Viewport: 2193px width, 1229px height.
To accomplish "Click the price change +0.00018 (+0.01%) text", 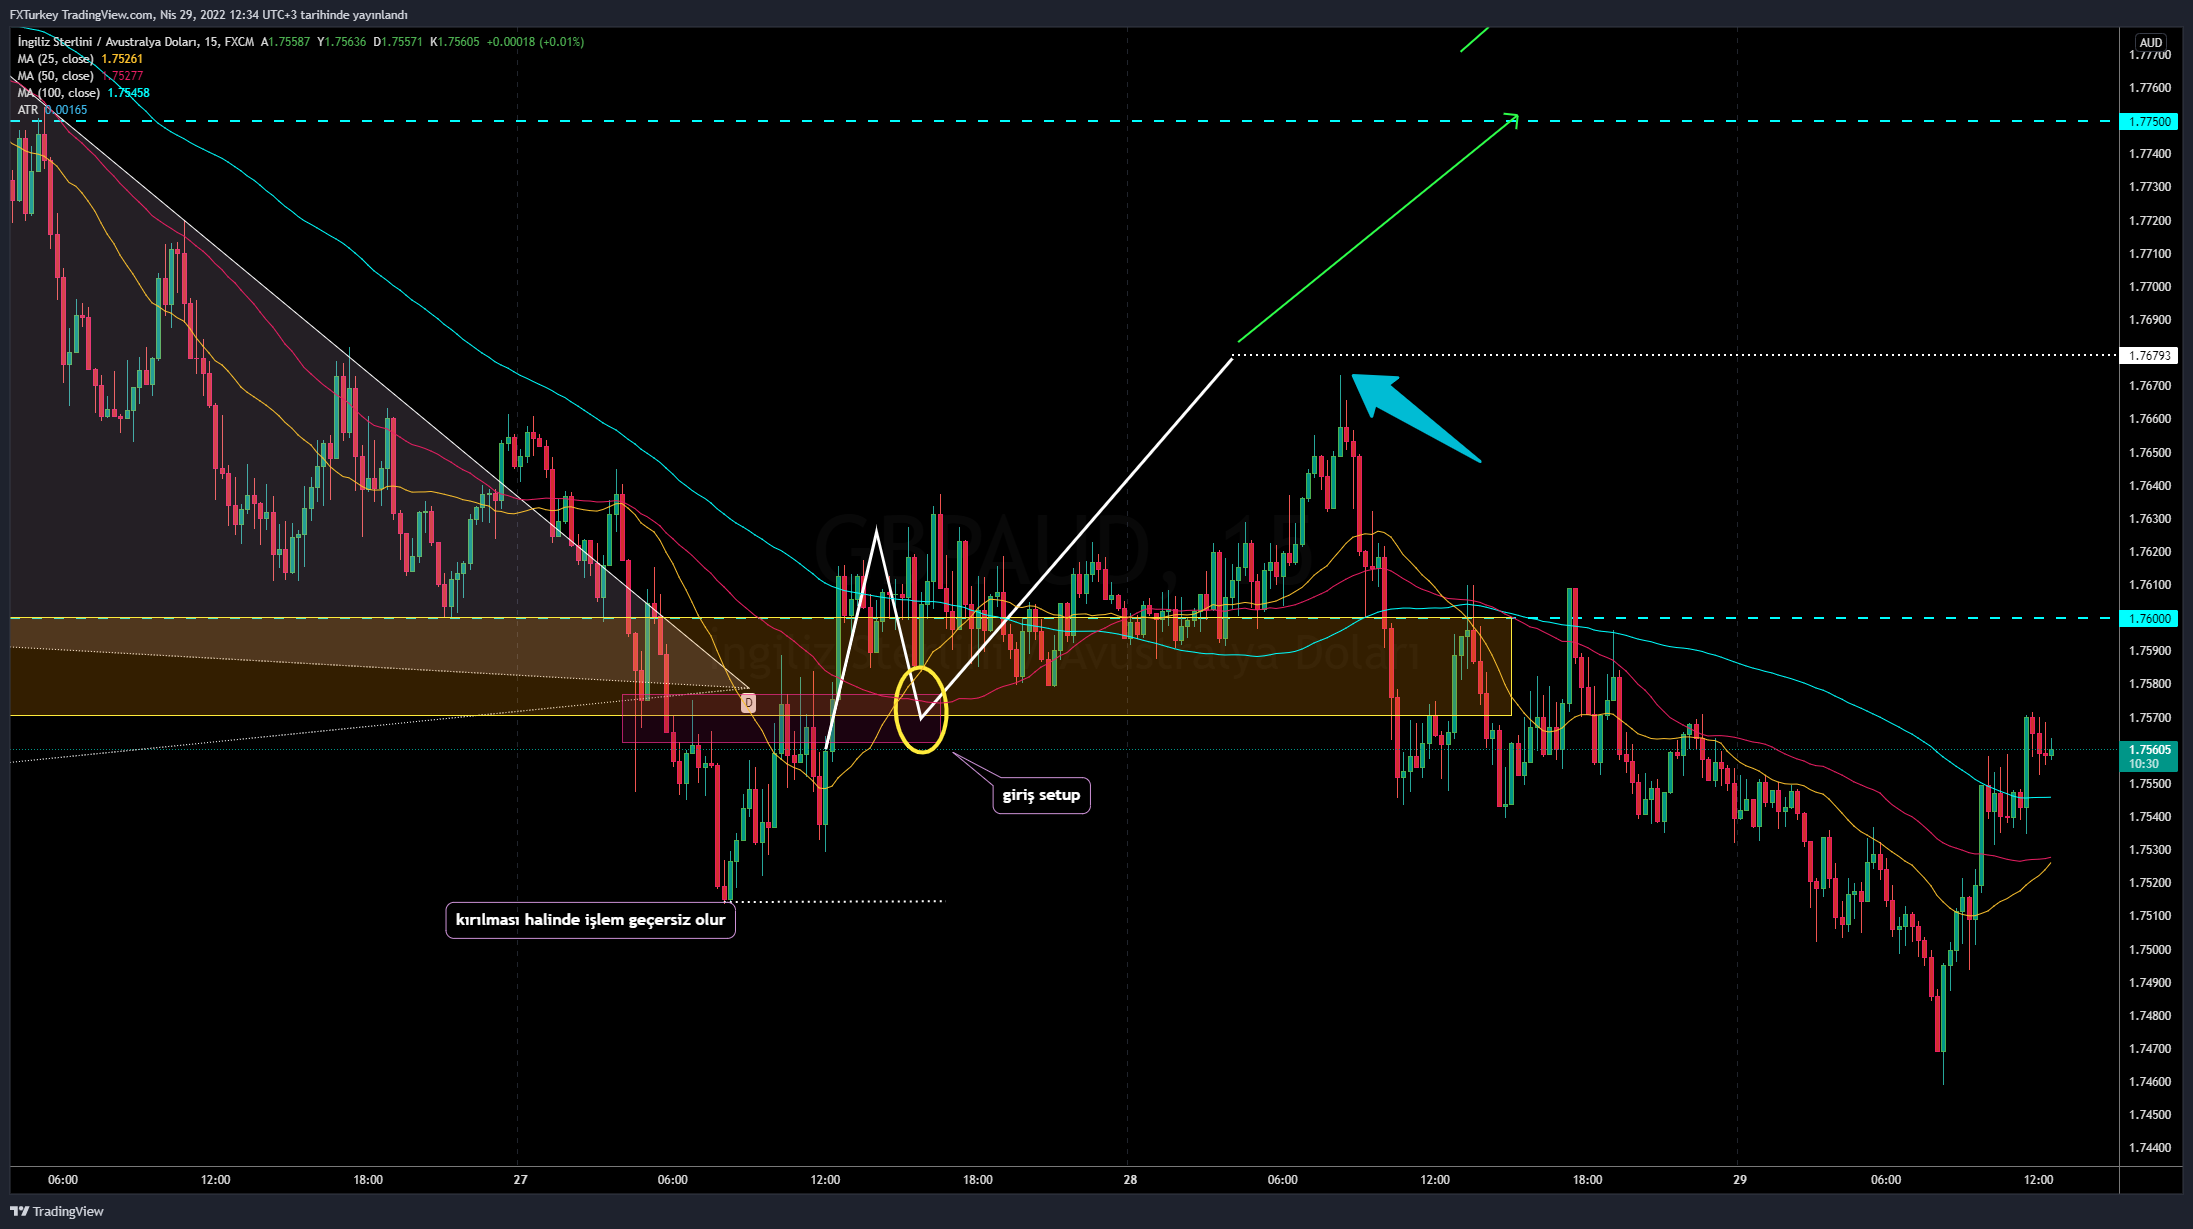I will [x=535, y=42].
